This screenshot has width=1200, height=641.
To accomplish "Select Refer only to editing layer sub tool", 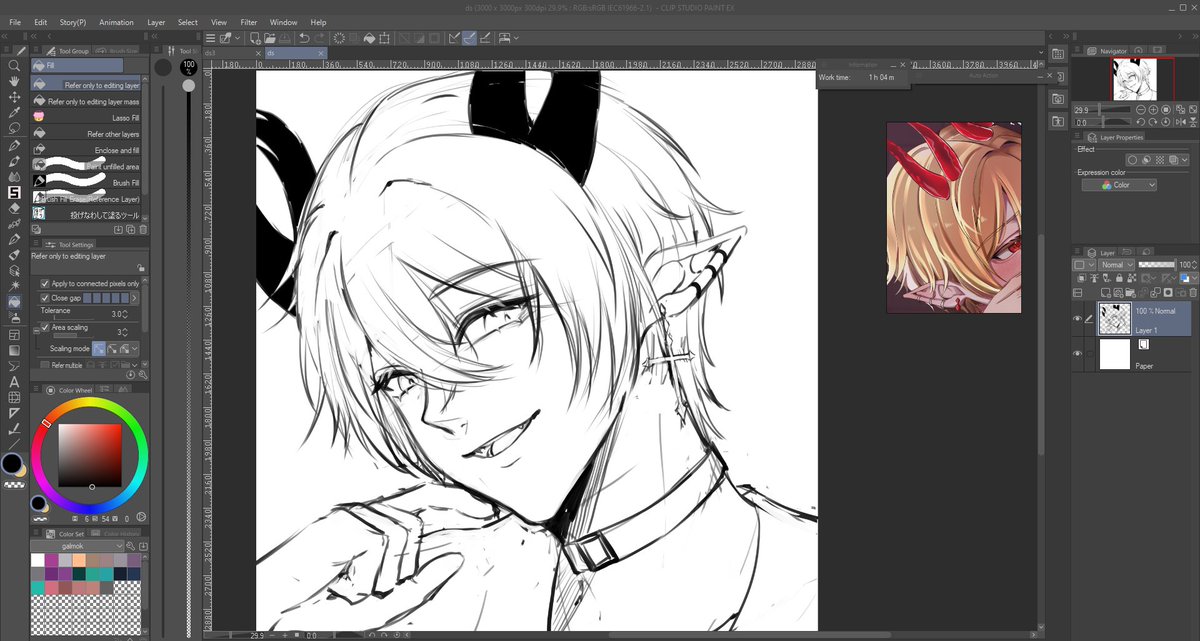I will click(86, 85).
